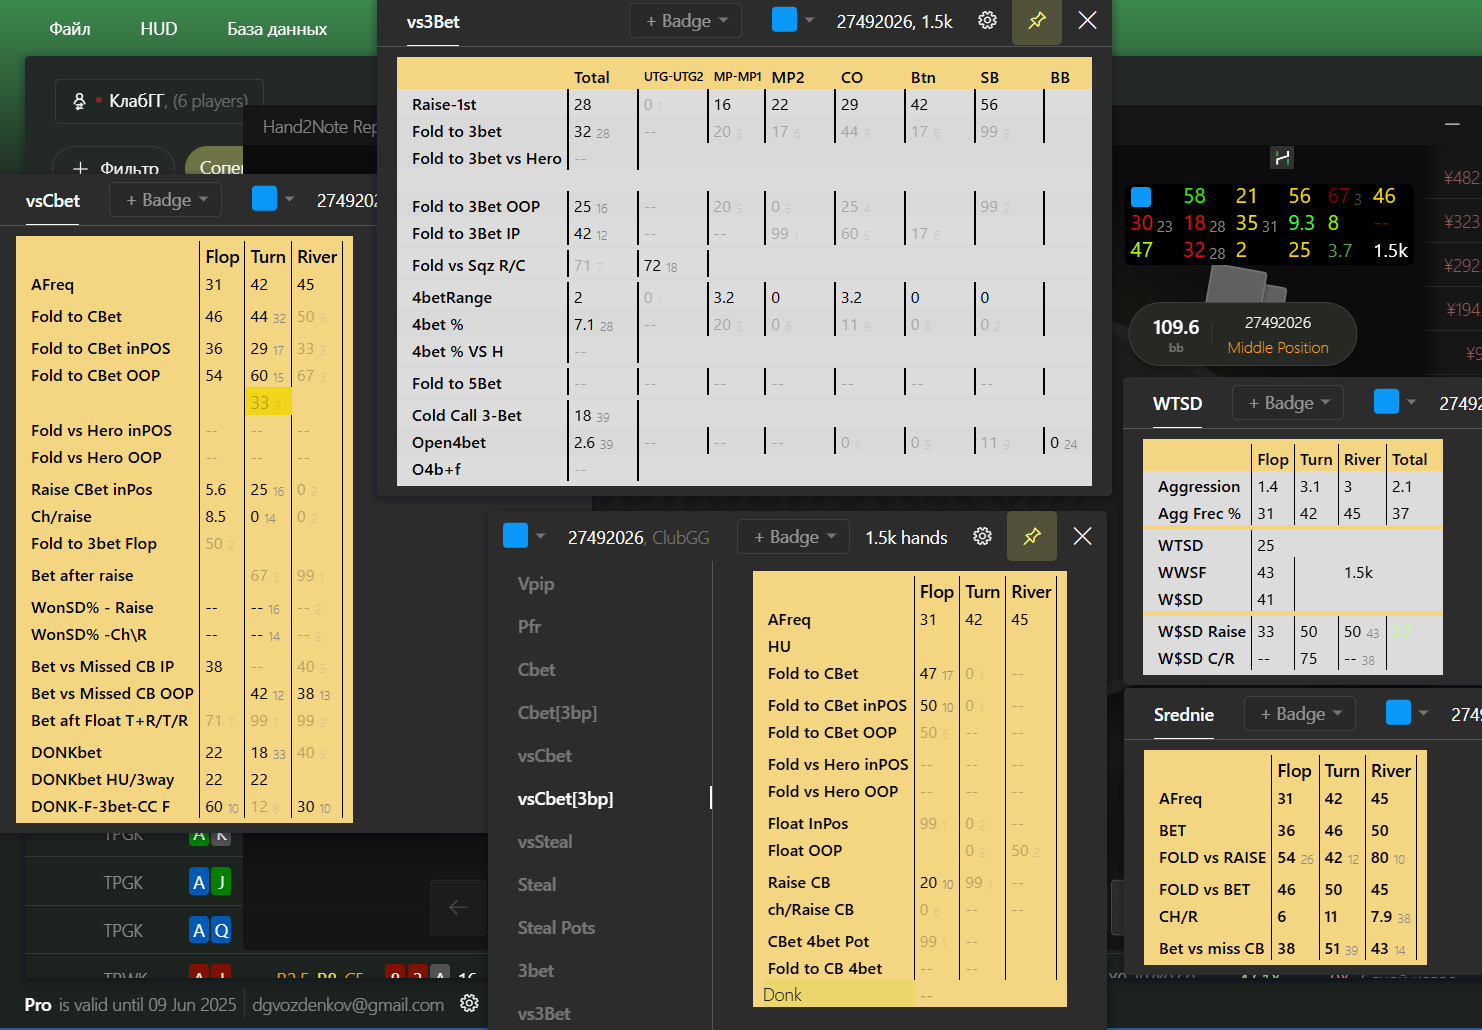Close the ClubGG player popup
The width and height of the screenshot is (1482, 1030).
(1083, 537)
